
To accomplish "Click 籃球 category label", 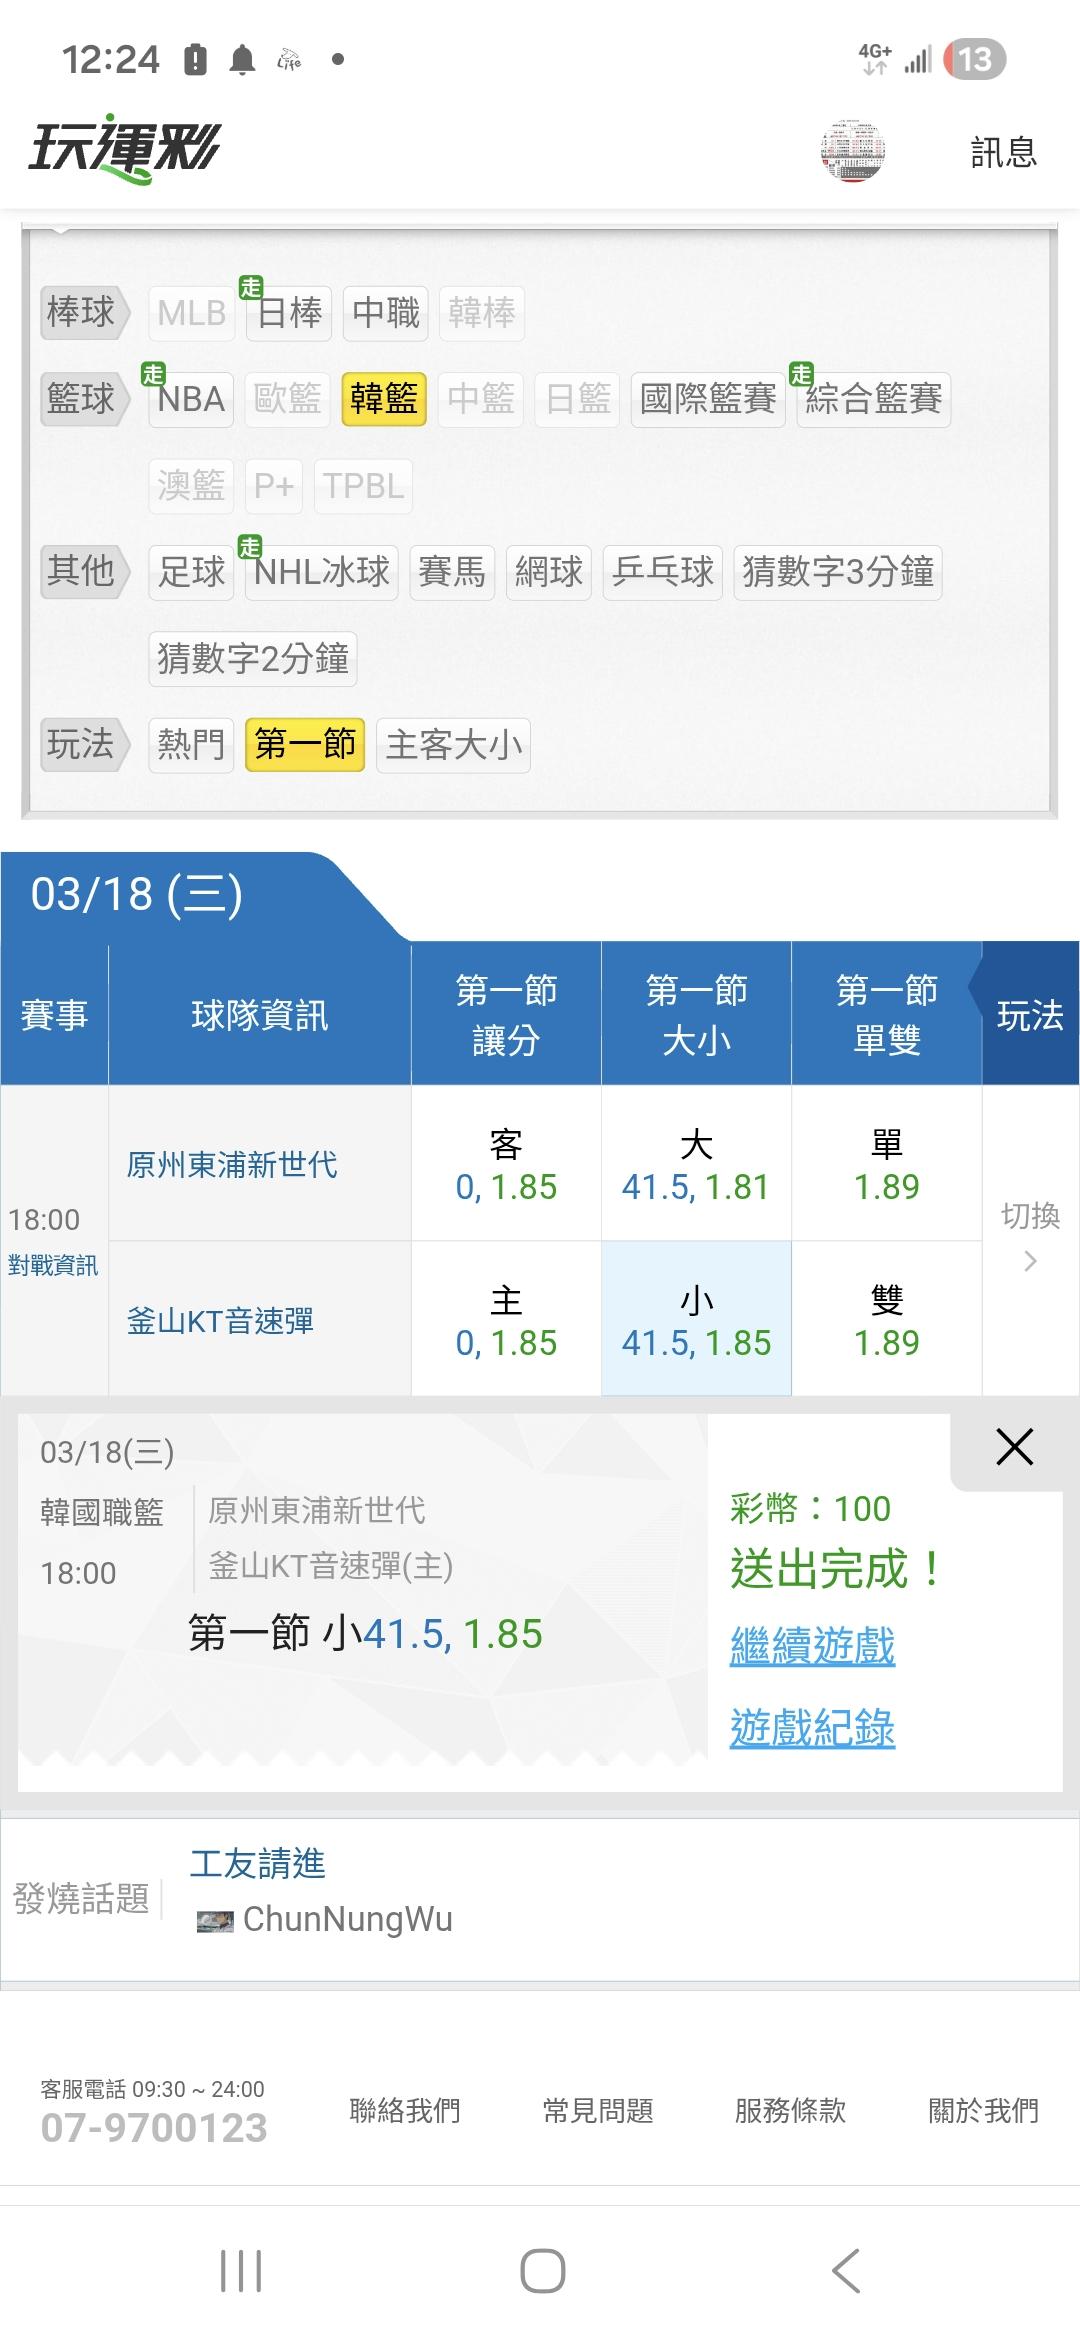I will point(84,400).
